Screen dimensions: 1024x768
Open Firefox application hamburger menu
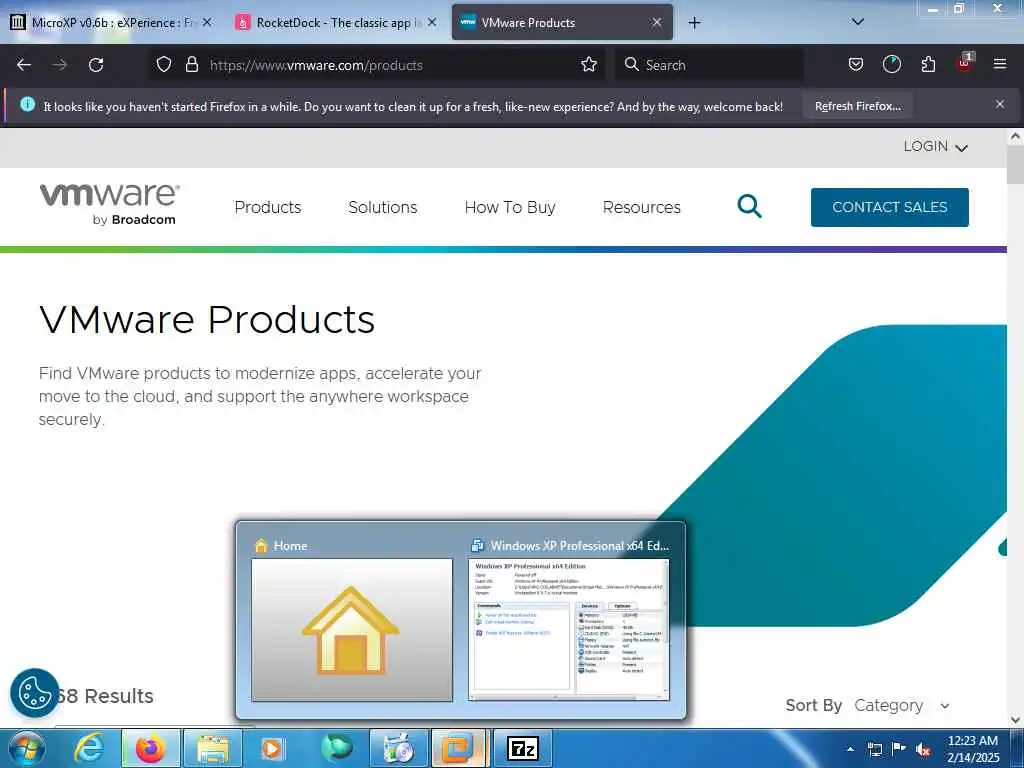(x=1000, y=64)
